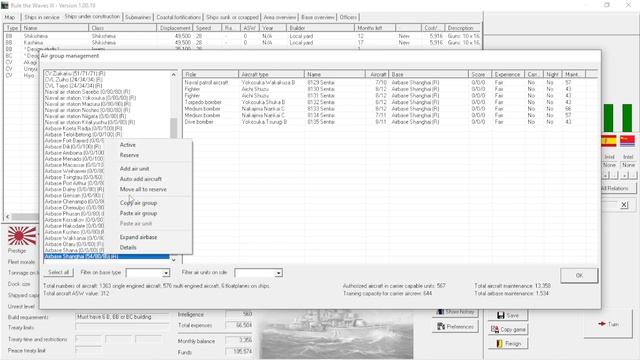640x360 pixels.
Task: Open Filter on base type dropdown
Action: point(166,273)
